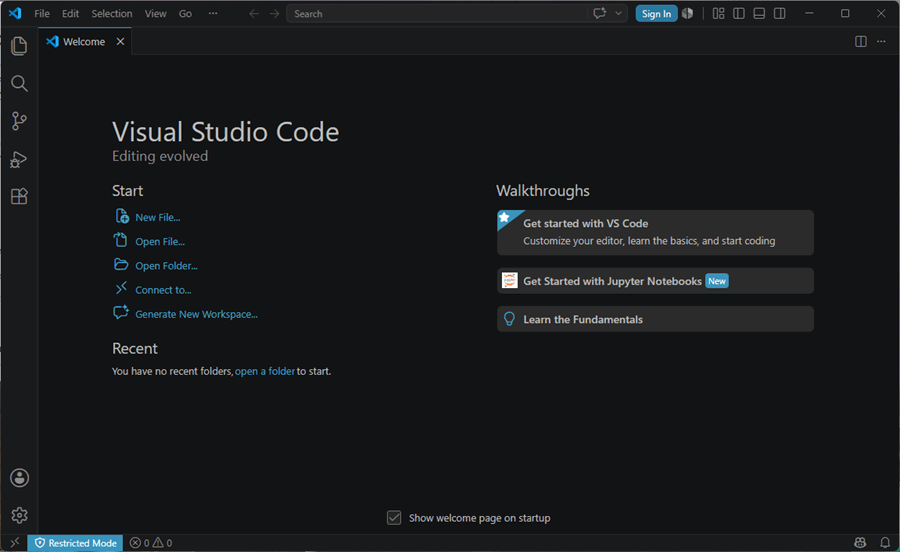Click errors and warnings count in status bar
This screenshot has width=900, height=552.
click(x=151, y=543)
